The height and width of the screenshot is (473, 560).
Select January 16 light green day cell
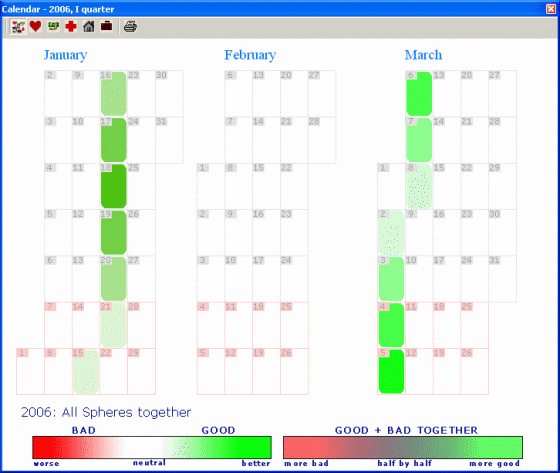pyautogui.click(x=114, y=94)
